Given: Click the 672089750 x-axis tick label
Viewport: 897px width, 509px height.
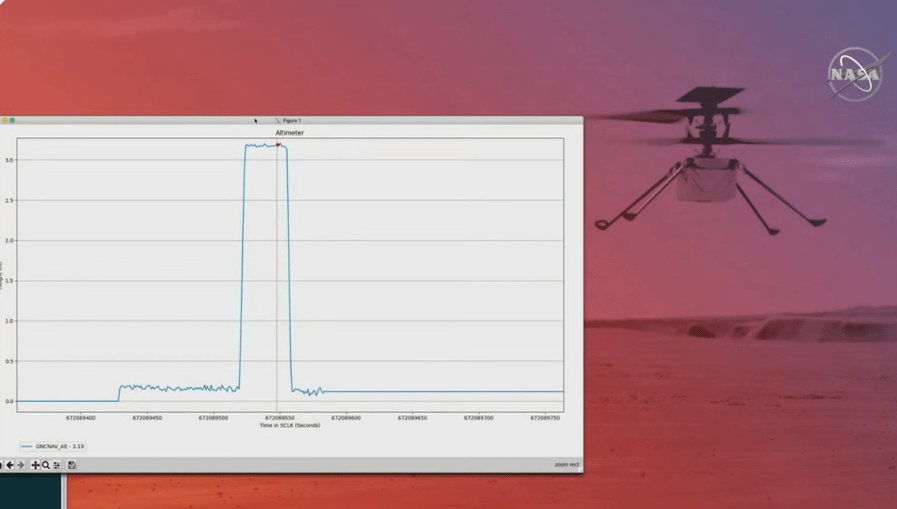Looking at the screenshot, I should (x=545, y=418).
